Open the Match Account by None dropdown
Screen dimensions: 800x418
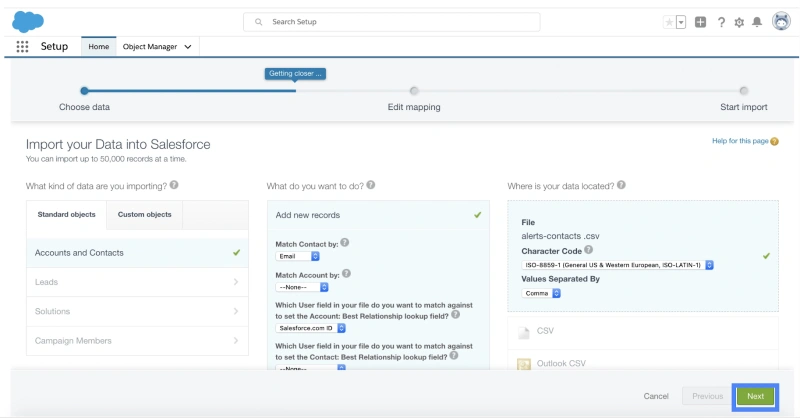point(302,287)
